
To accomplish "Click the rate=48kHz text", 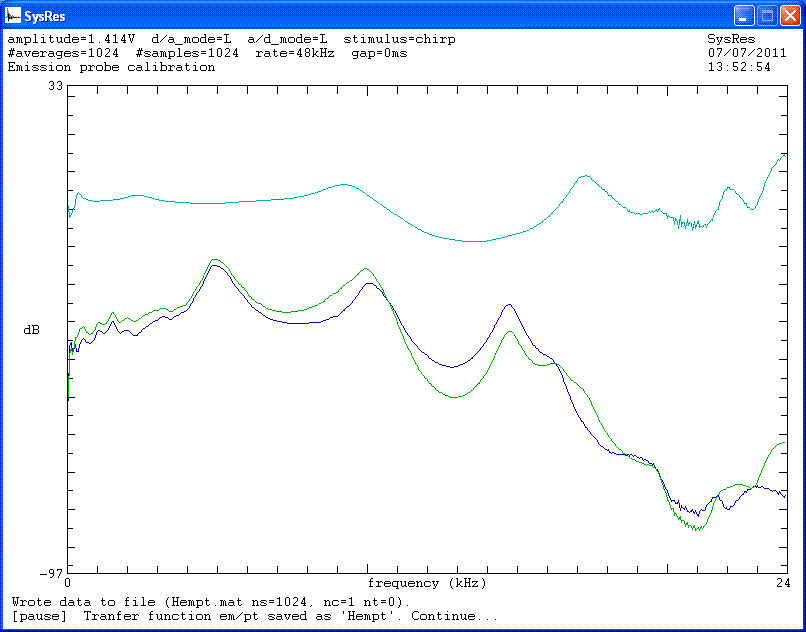I will pos(295,53).
